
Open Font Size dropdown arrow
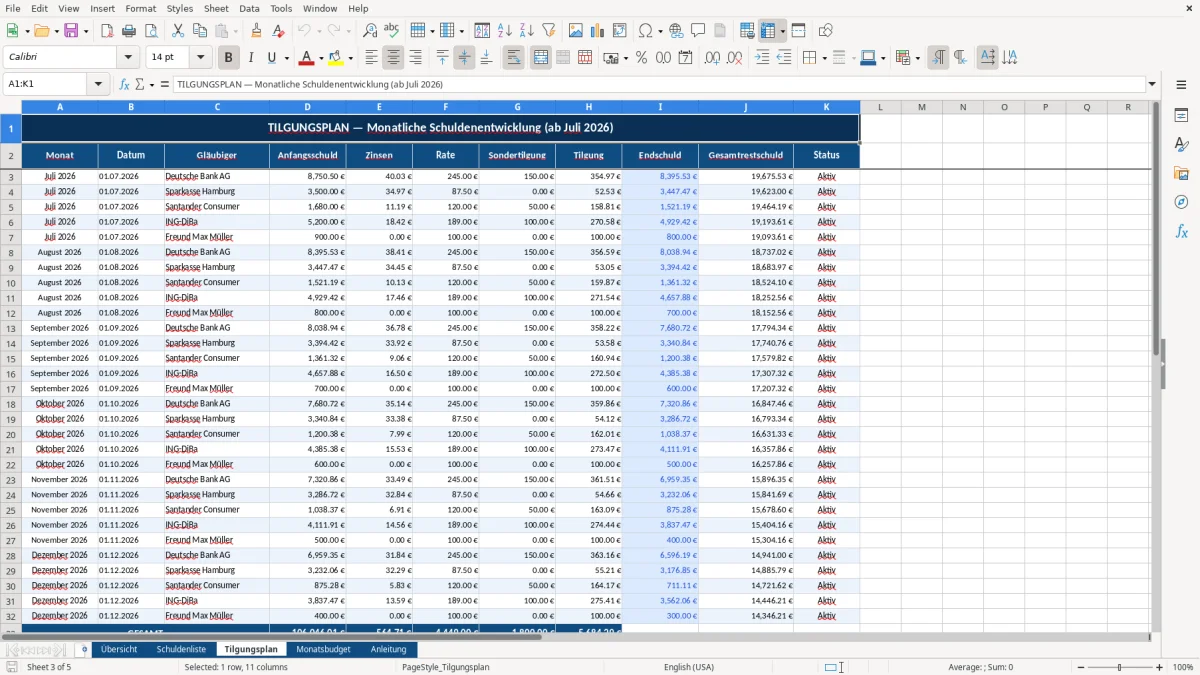pyautogui.click(x=201, y=58)
